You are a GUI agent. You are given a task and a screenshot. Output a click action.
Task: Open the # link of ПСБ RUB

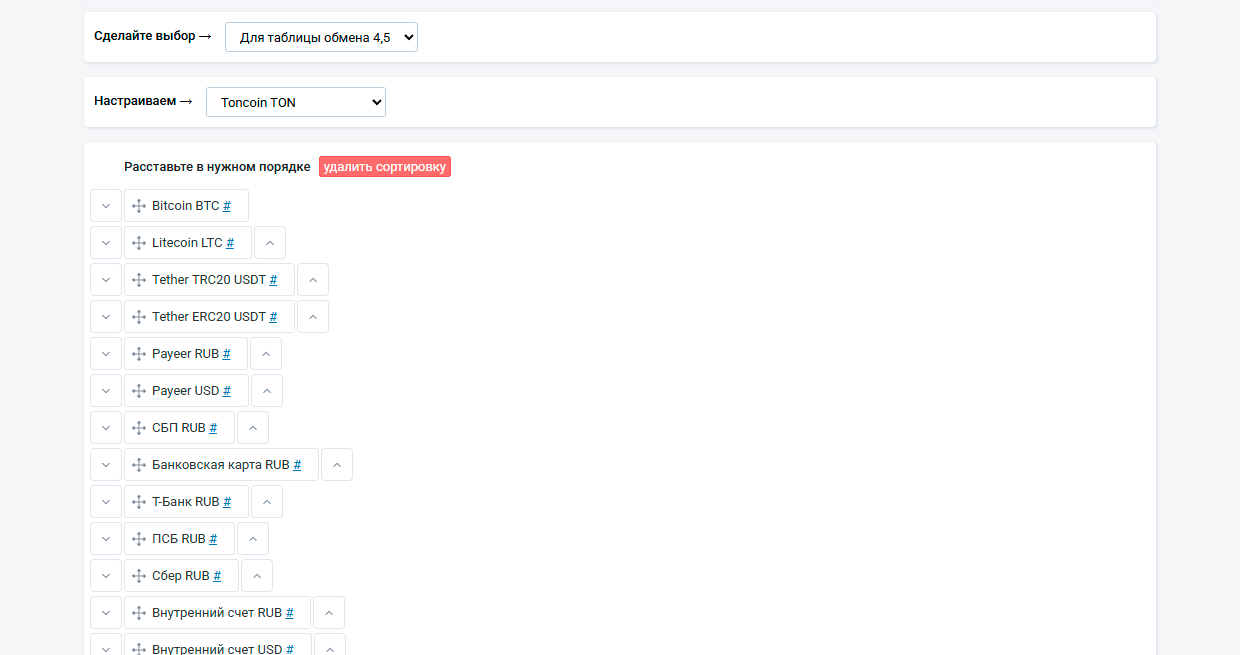[213, 539]
